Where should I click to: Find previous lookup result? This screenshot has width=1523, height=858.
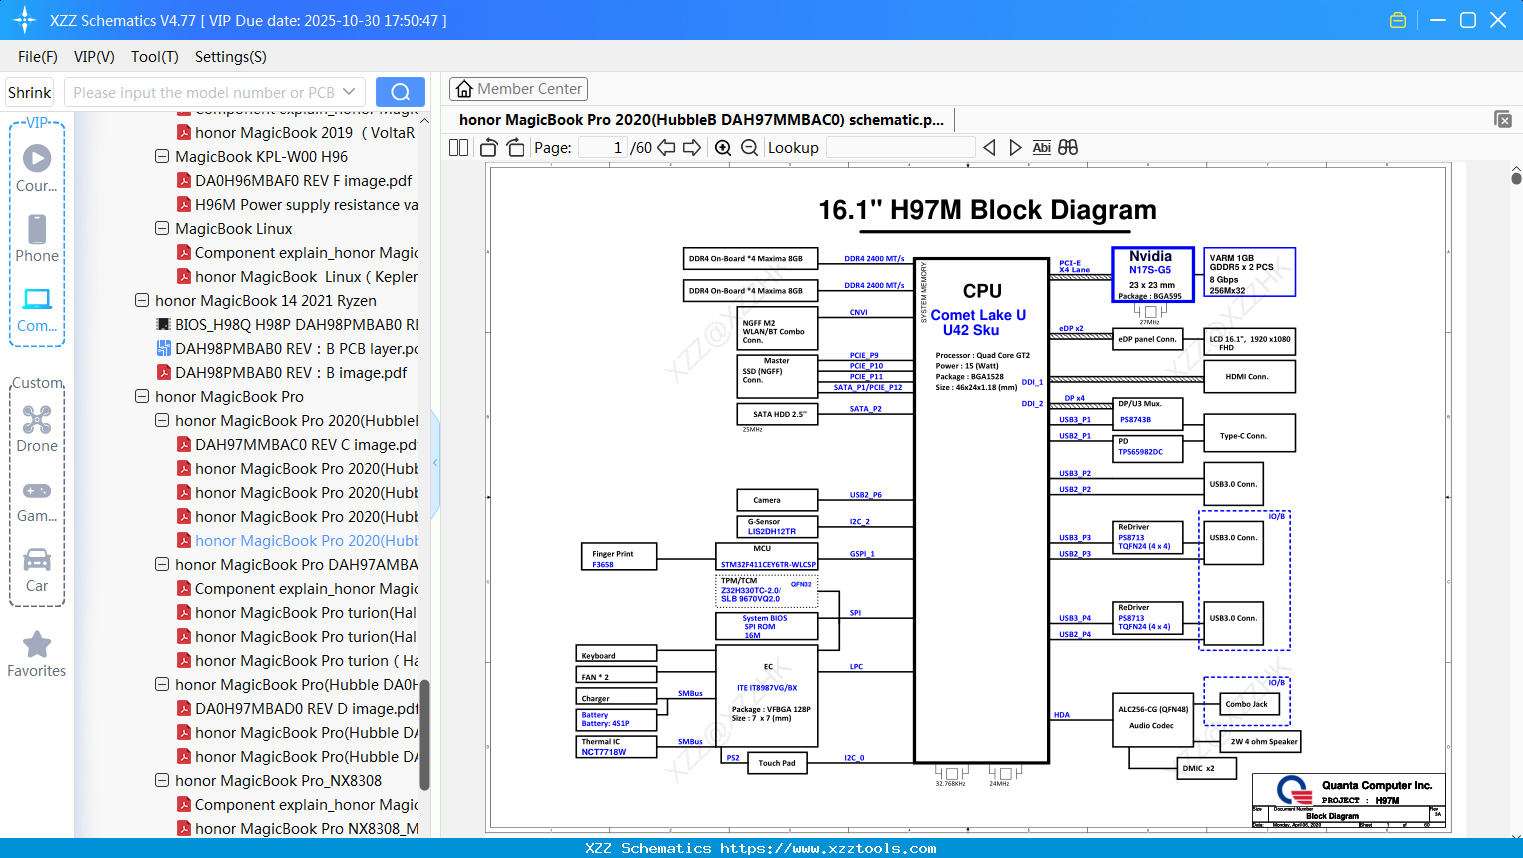pyautogui.click(x=989, y=148)
